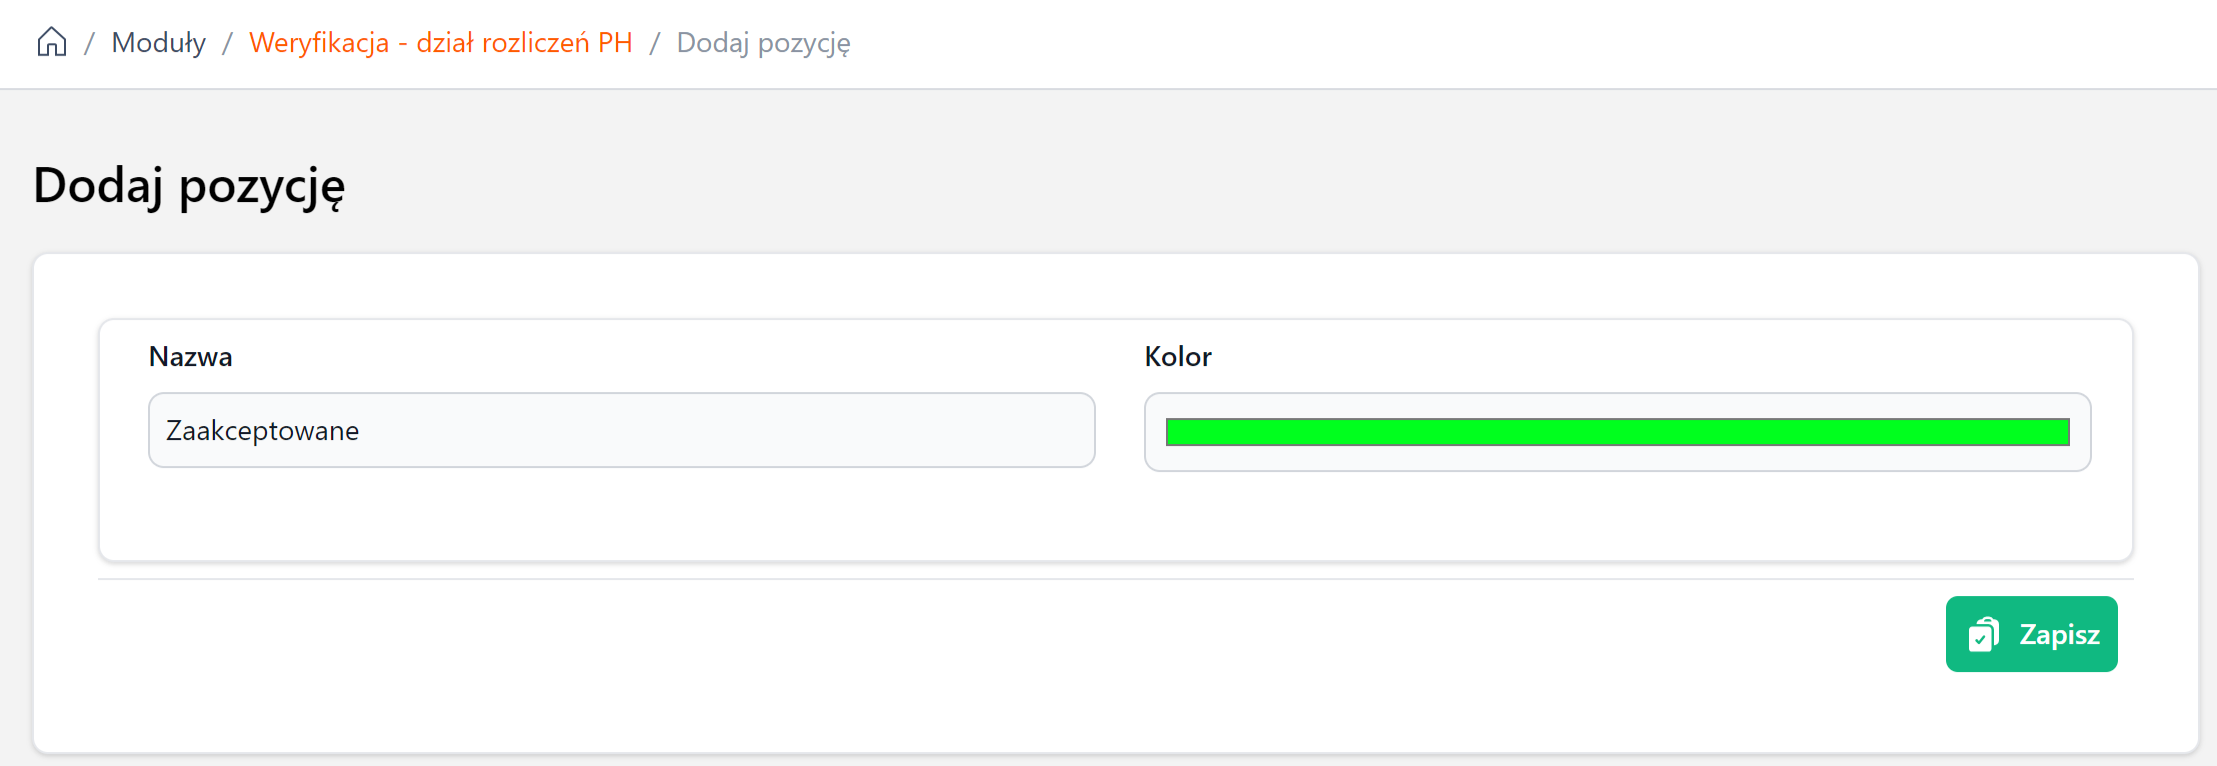Click the clipboard icon on Zapisz
Image resolution: width=2217 pixels, height=766 pixels.
coord(1983,635)
